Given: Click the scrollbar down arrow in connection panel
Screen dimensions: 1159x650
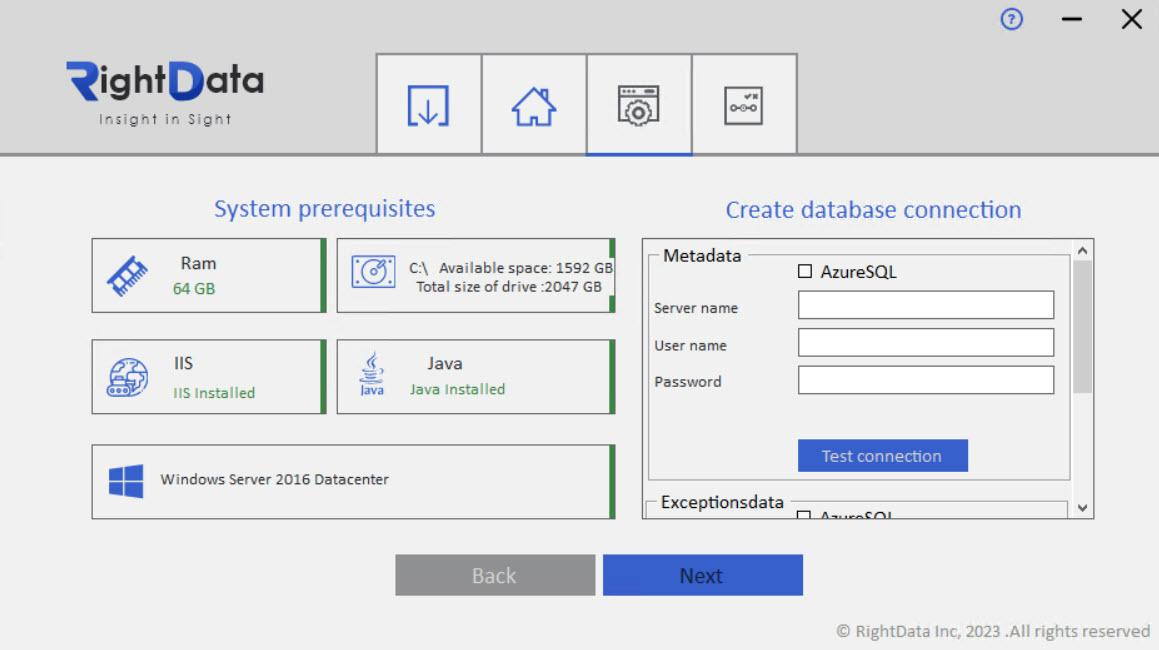Looking at the screenshot, I should coord(1083,510).
